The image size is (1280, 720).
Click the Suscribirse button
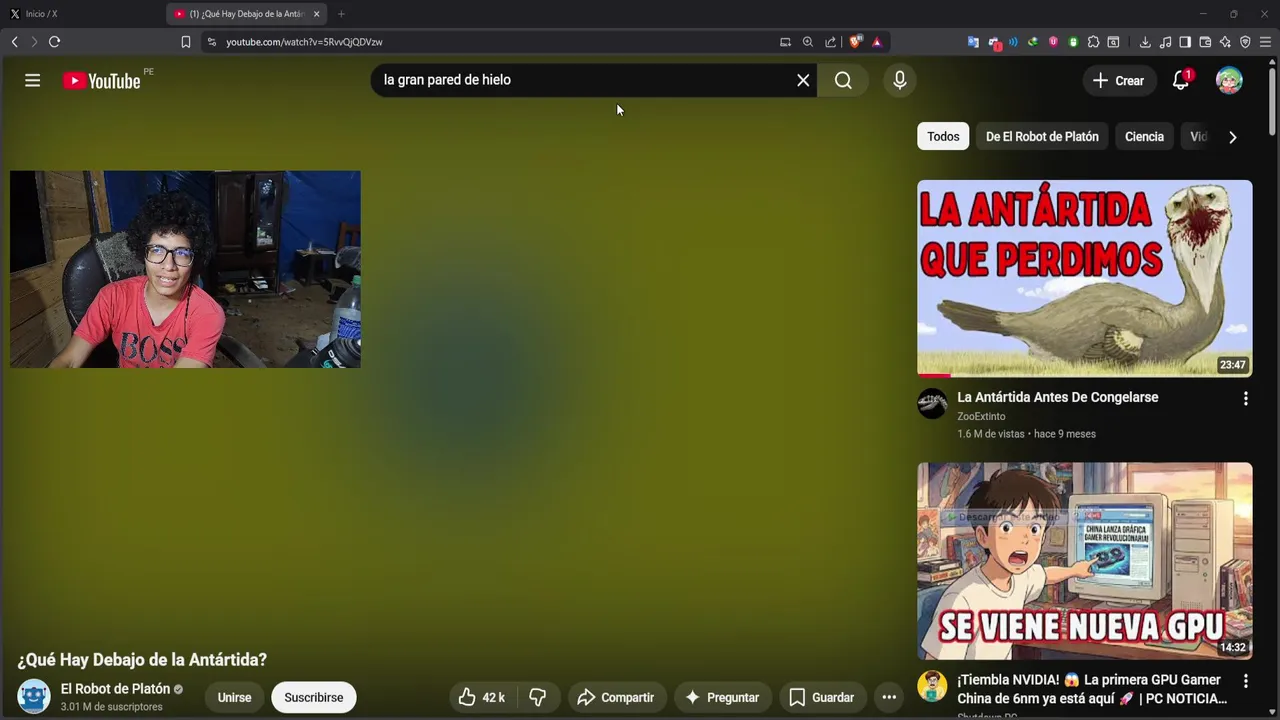pyautogui.click(x=313, y=697)
